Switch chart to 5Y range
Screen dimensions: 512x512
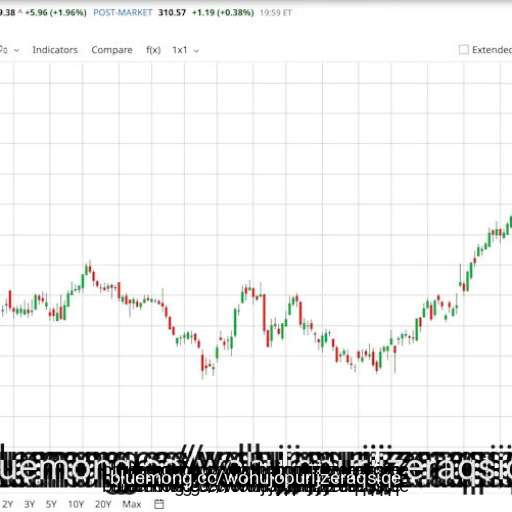tap(51, 504)
